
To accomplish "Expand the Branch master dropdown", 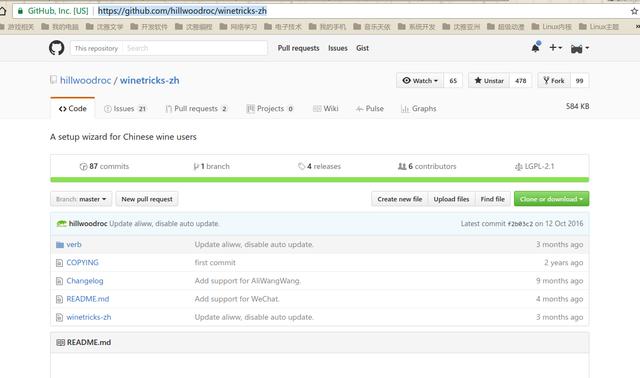I will [81, 199].
